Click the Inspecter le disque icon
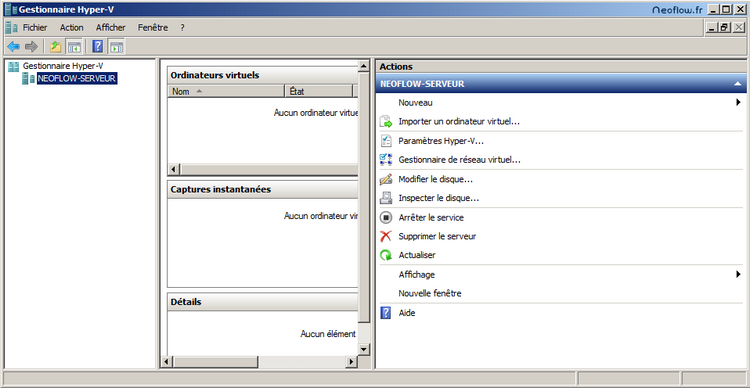The height and width of the screenshot is (388, 750). coord(386,198)
